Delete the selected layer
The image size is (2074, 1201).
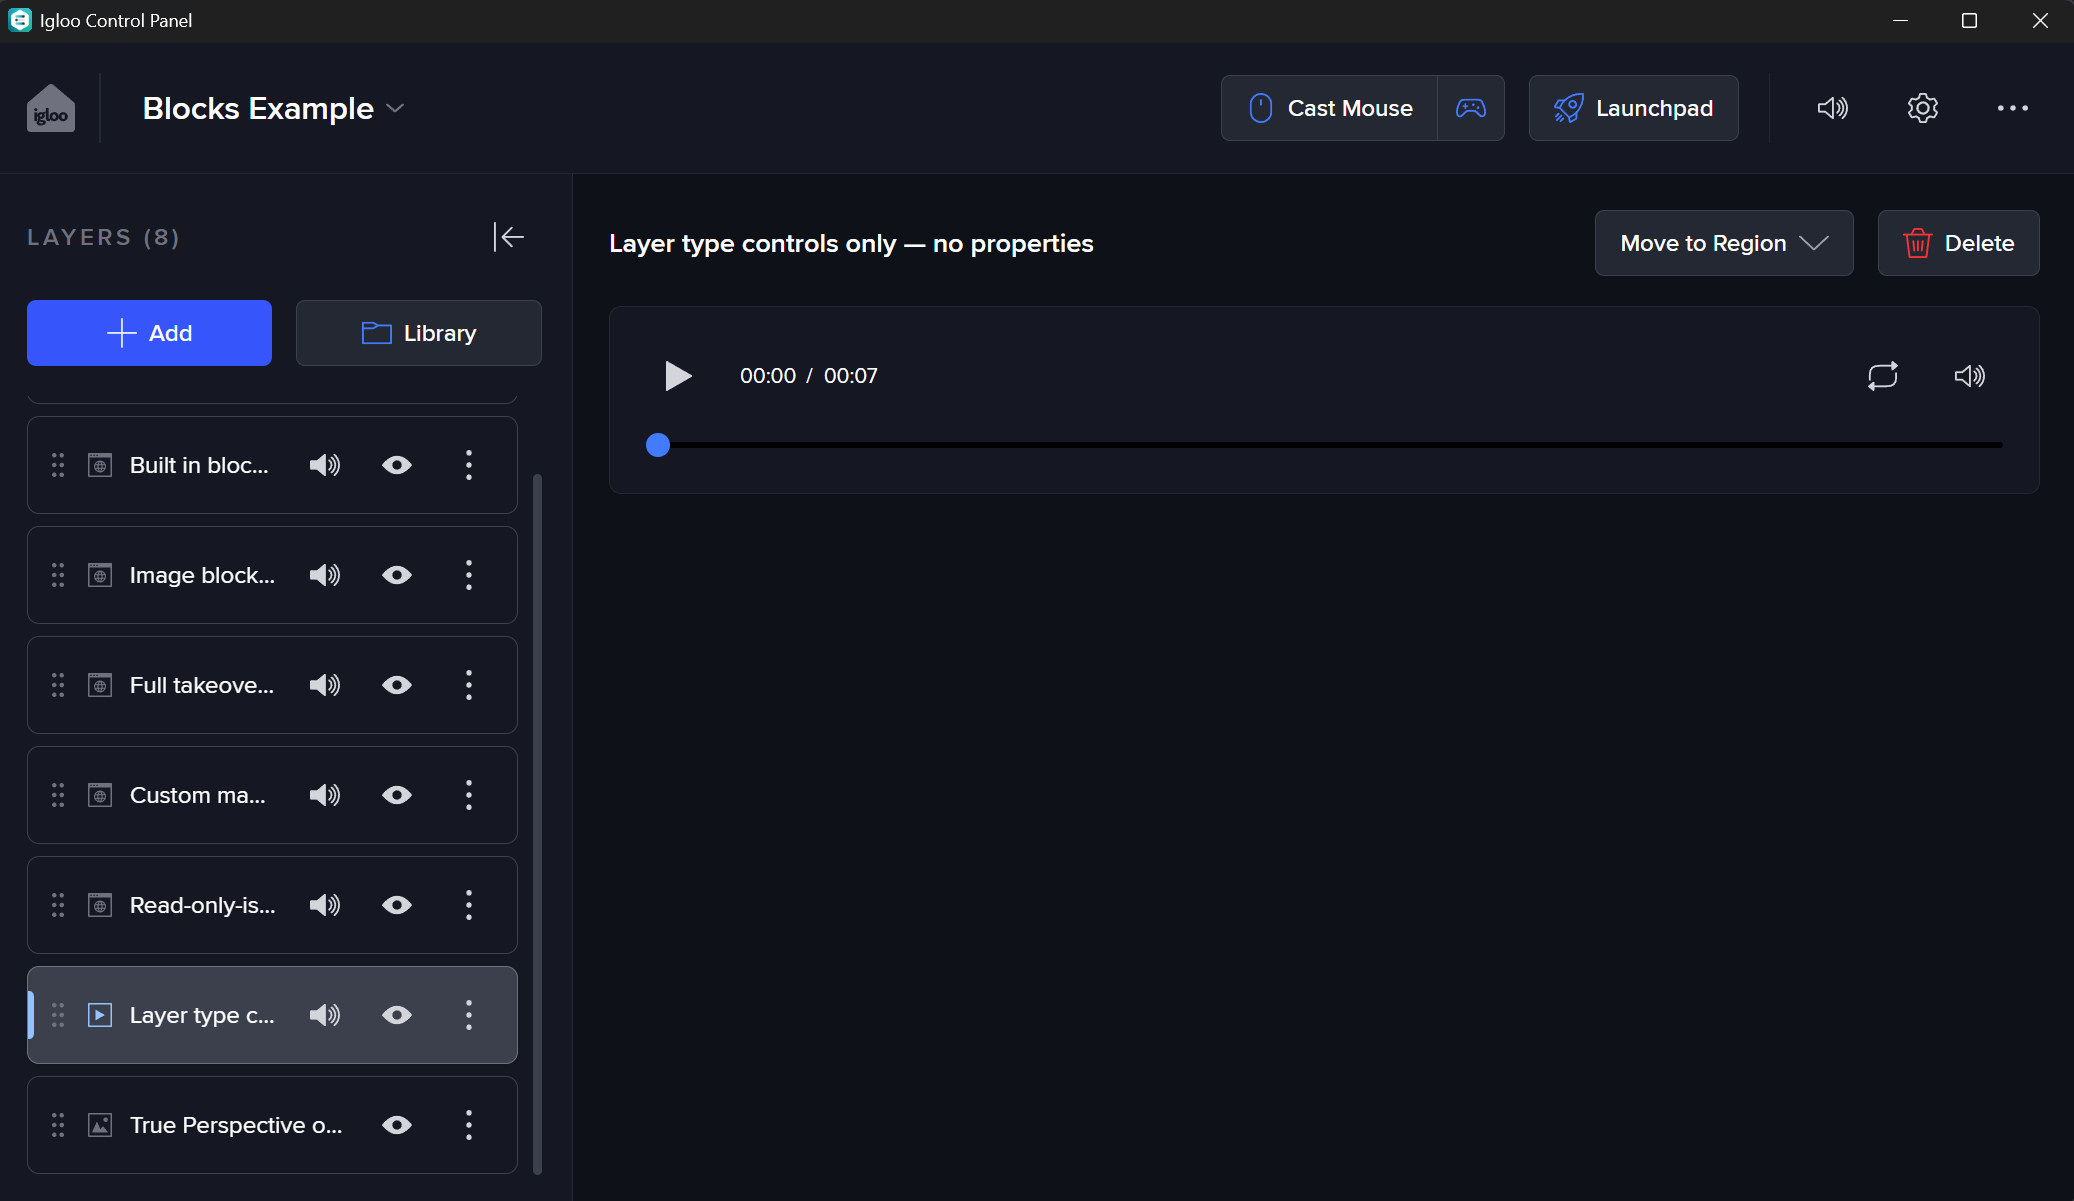(1958, 243)
